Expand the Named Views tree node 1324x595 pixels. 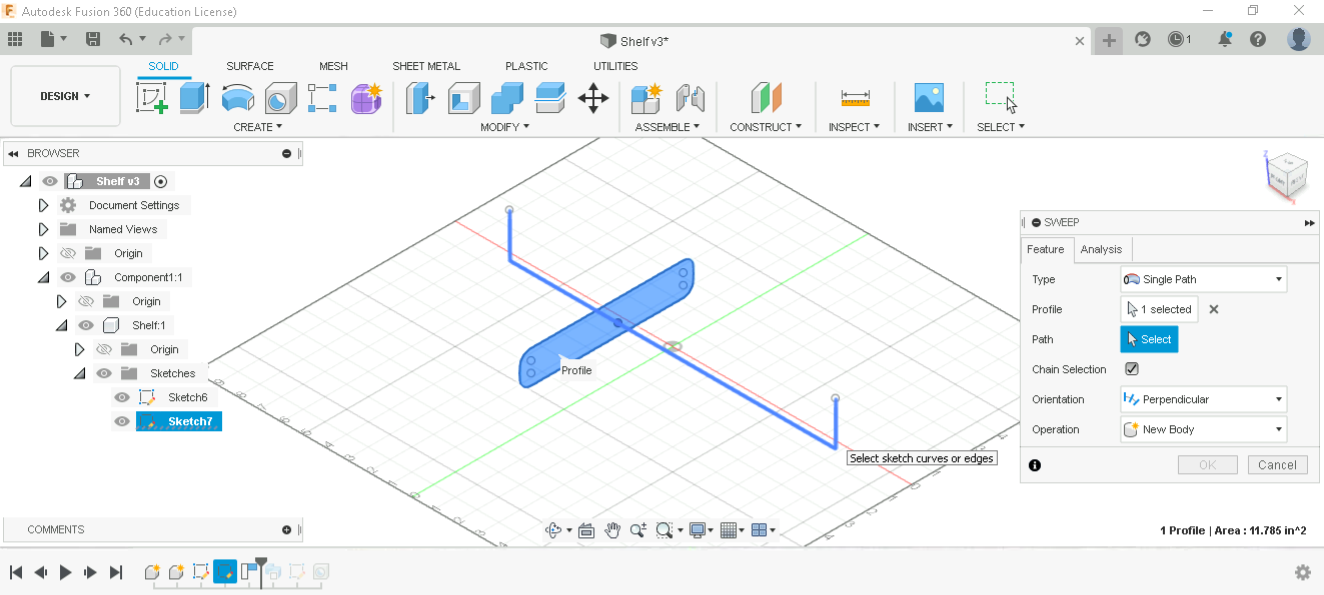[x=43, y=229]
